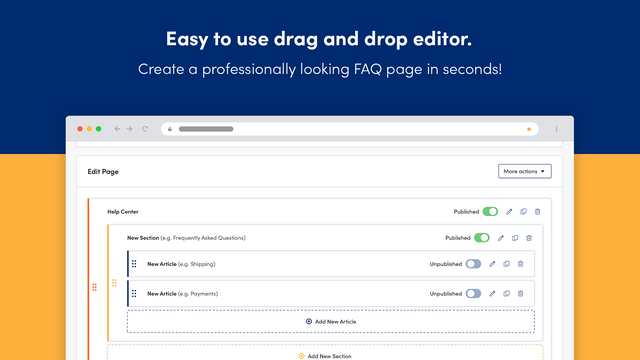Click the browser address bar
Screen dimensions: 640x360
pos(350,129)
